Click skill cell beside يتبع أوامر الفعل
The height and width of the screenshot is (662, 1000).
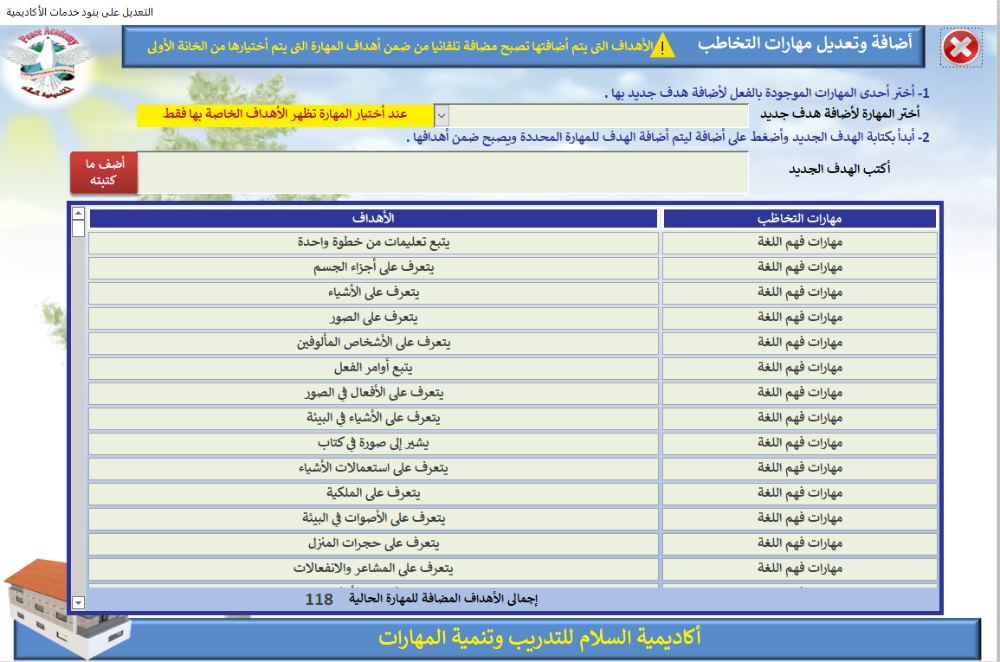(x=800, y=368)
